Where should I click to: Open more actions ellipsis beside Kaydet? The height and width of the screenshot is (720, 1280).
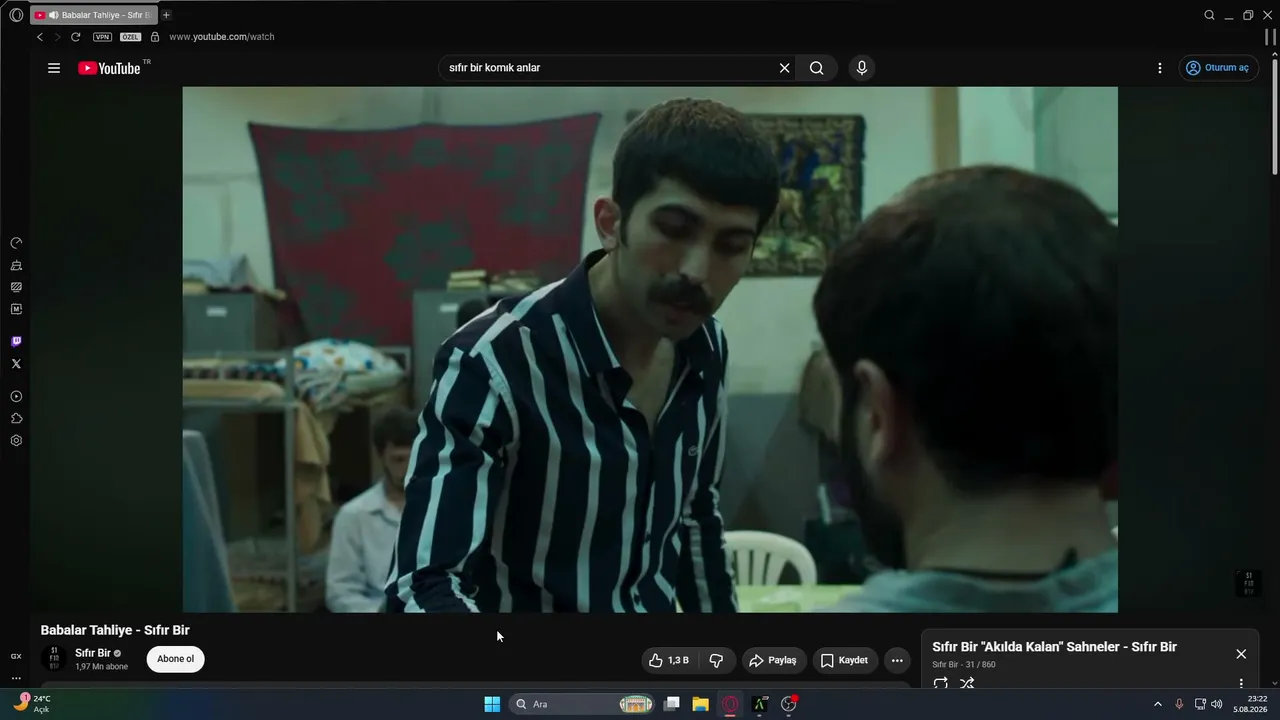pos(897,660)
